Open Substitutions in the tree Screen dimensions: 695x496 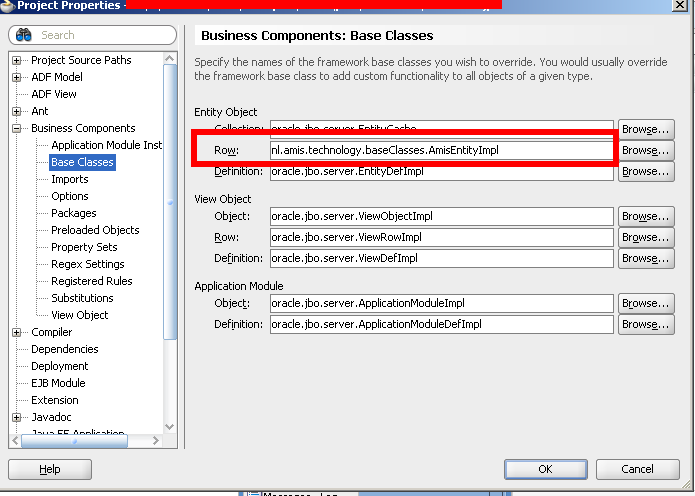pyautogui.click(x=82, y=298)
